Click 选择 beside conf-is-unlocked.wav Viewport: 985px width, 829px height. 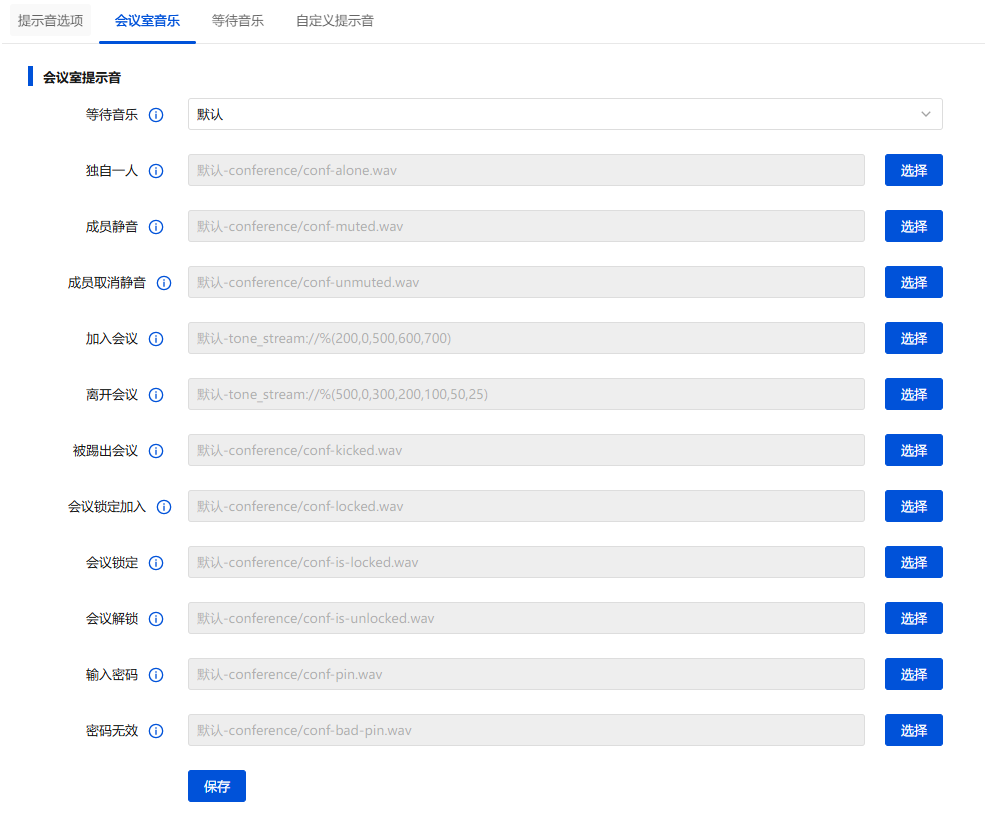coord(913,619)
